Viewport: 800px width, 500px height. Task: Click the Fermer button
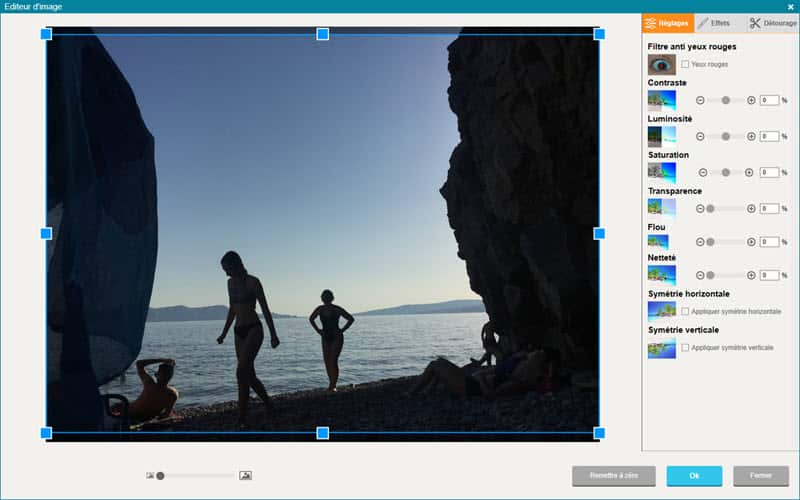click(x=760, y=476)
